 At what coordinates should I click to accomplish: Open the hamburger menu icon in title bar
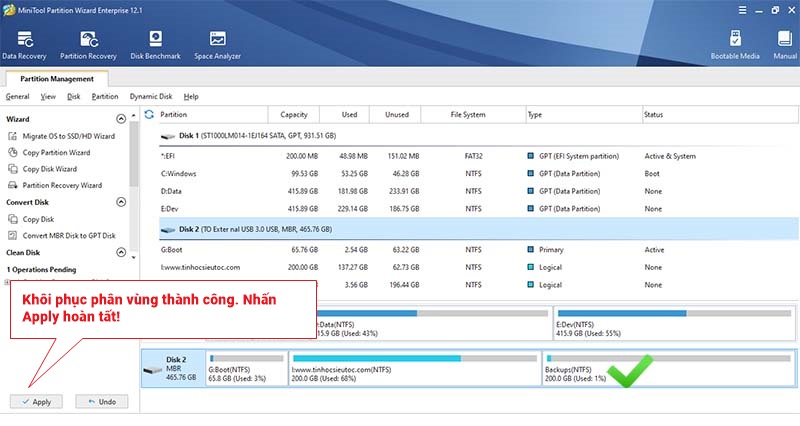742,10
